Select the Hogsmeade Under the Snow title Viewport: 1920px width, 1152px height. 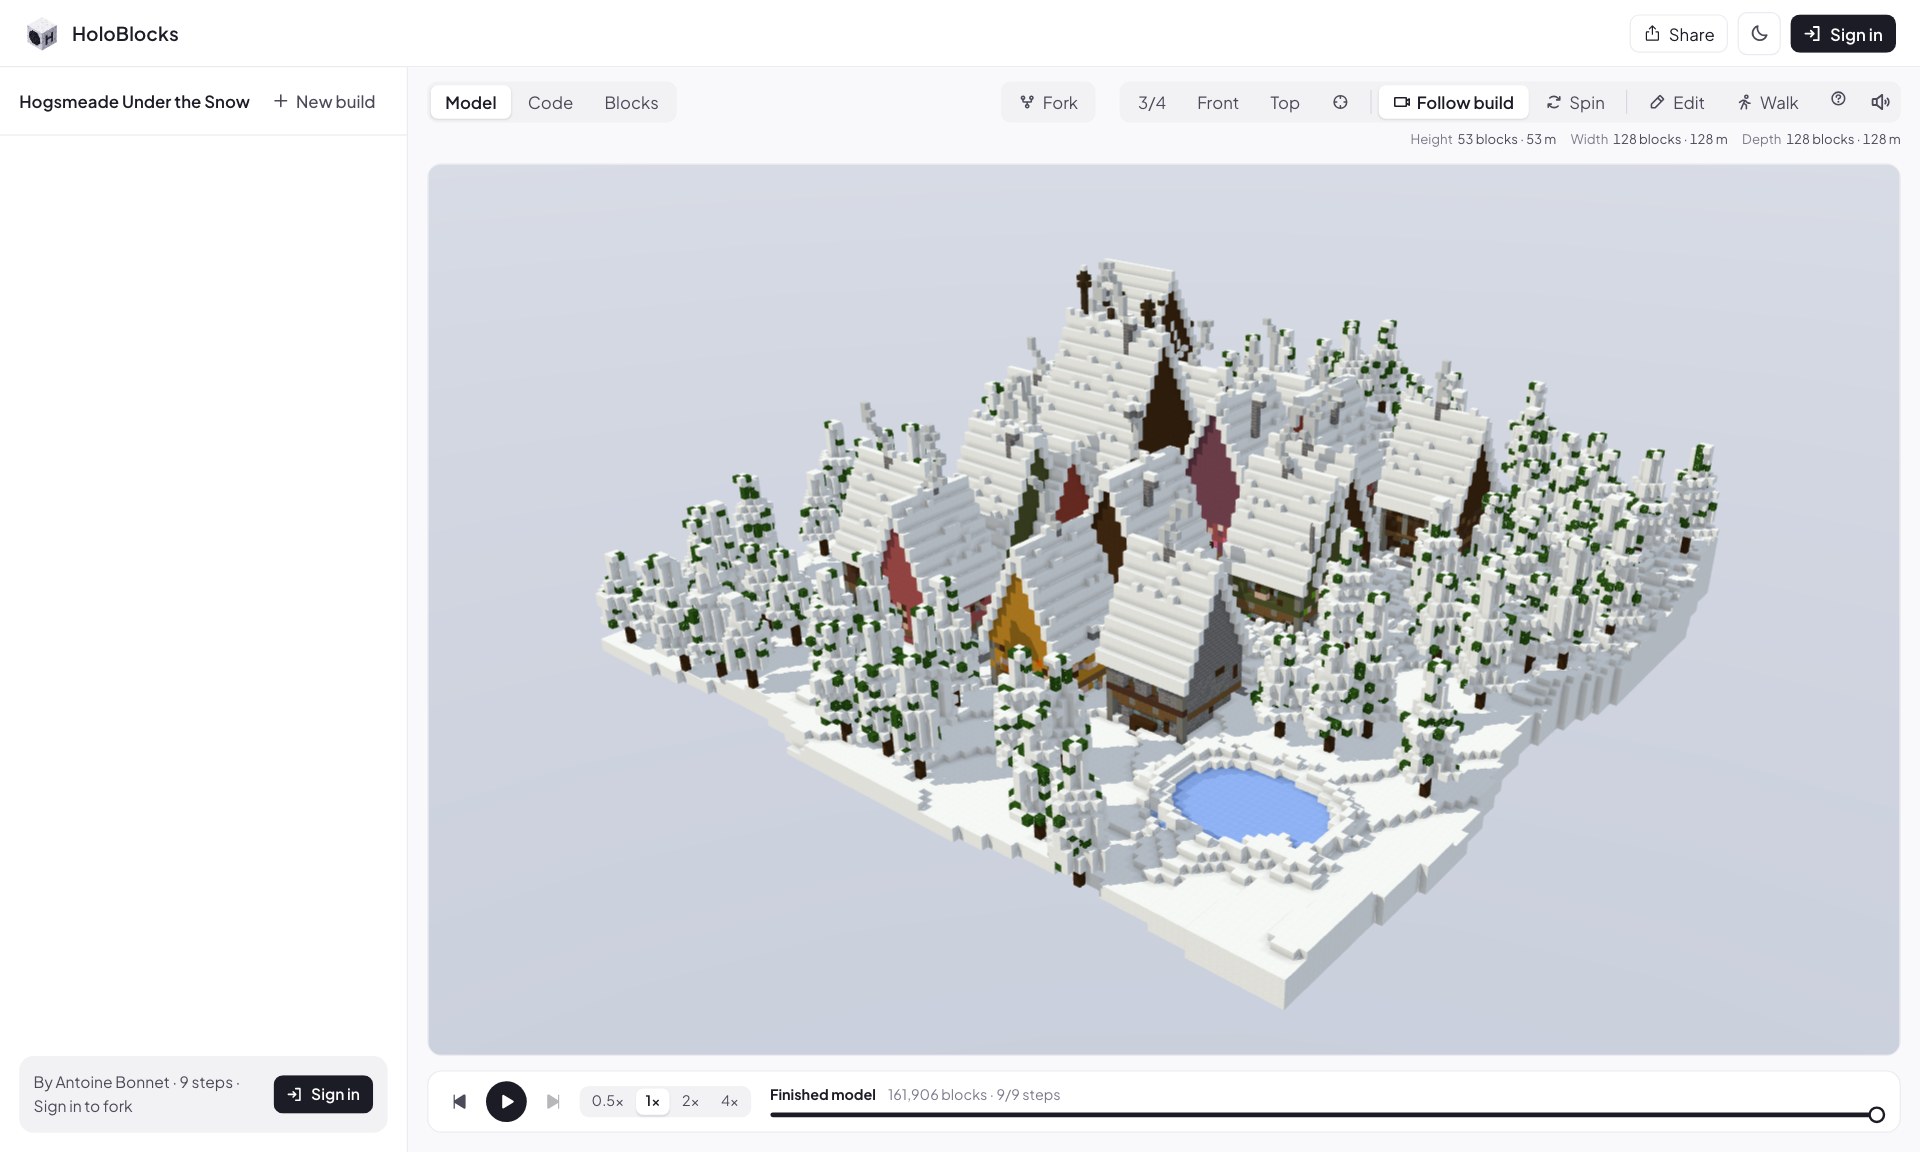[x=134, y=102]
